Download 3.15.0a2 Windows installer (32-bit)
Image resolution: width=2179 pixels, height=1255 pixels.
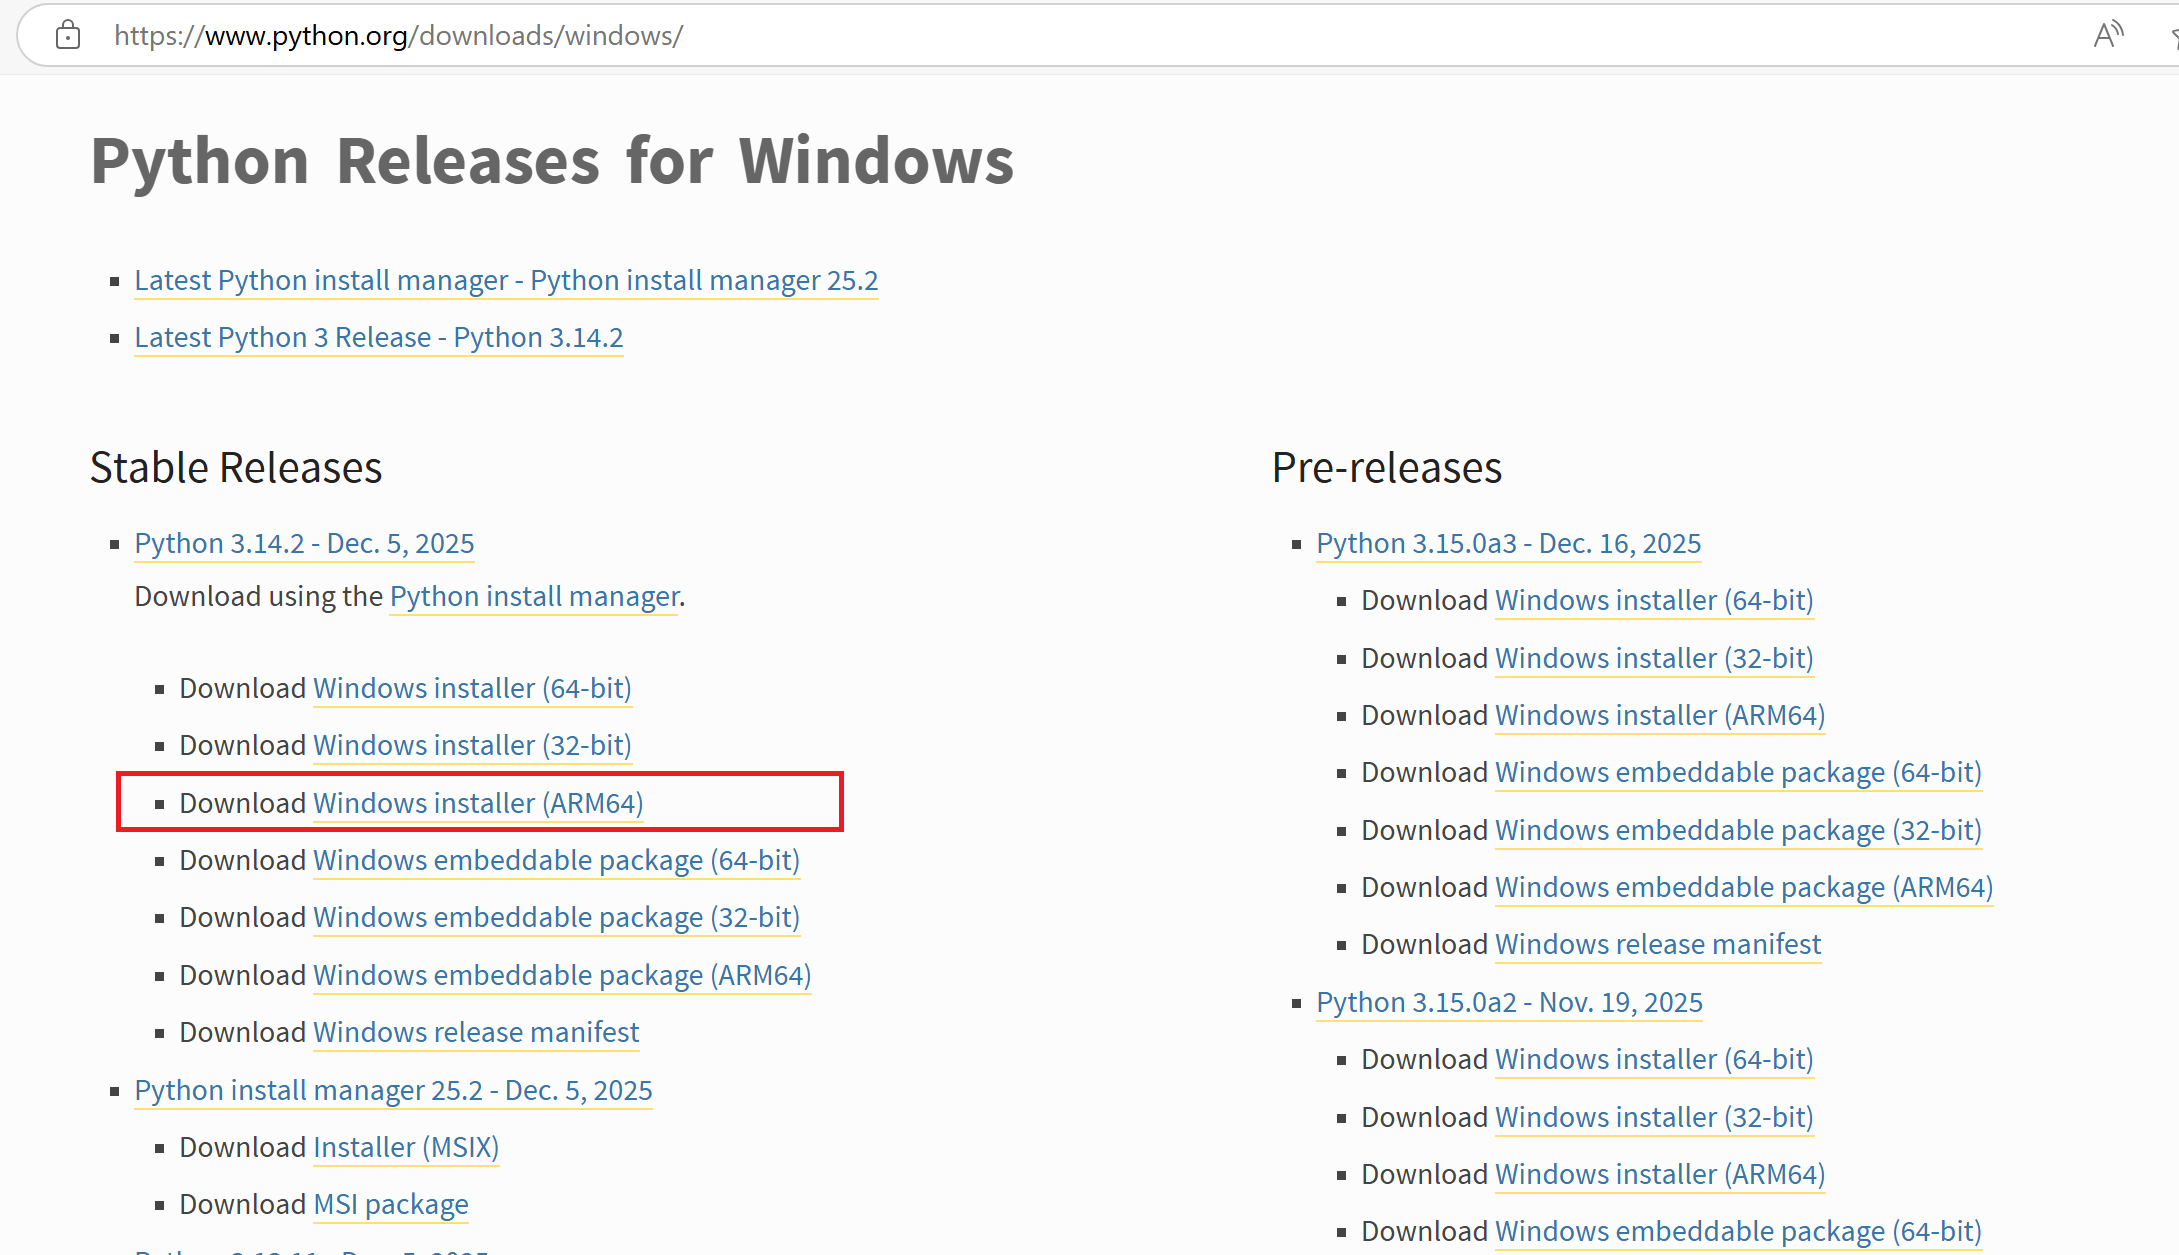pos(1654,1117)
